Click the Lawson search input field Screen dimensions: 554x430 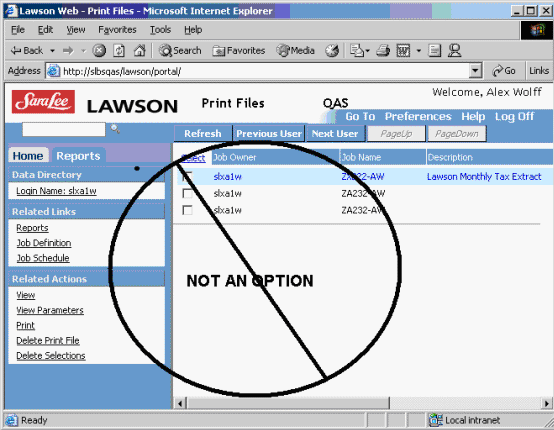point(64,129)
